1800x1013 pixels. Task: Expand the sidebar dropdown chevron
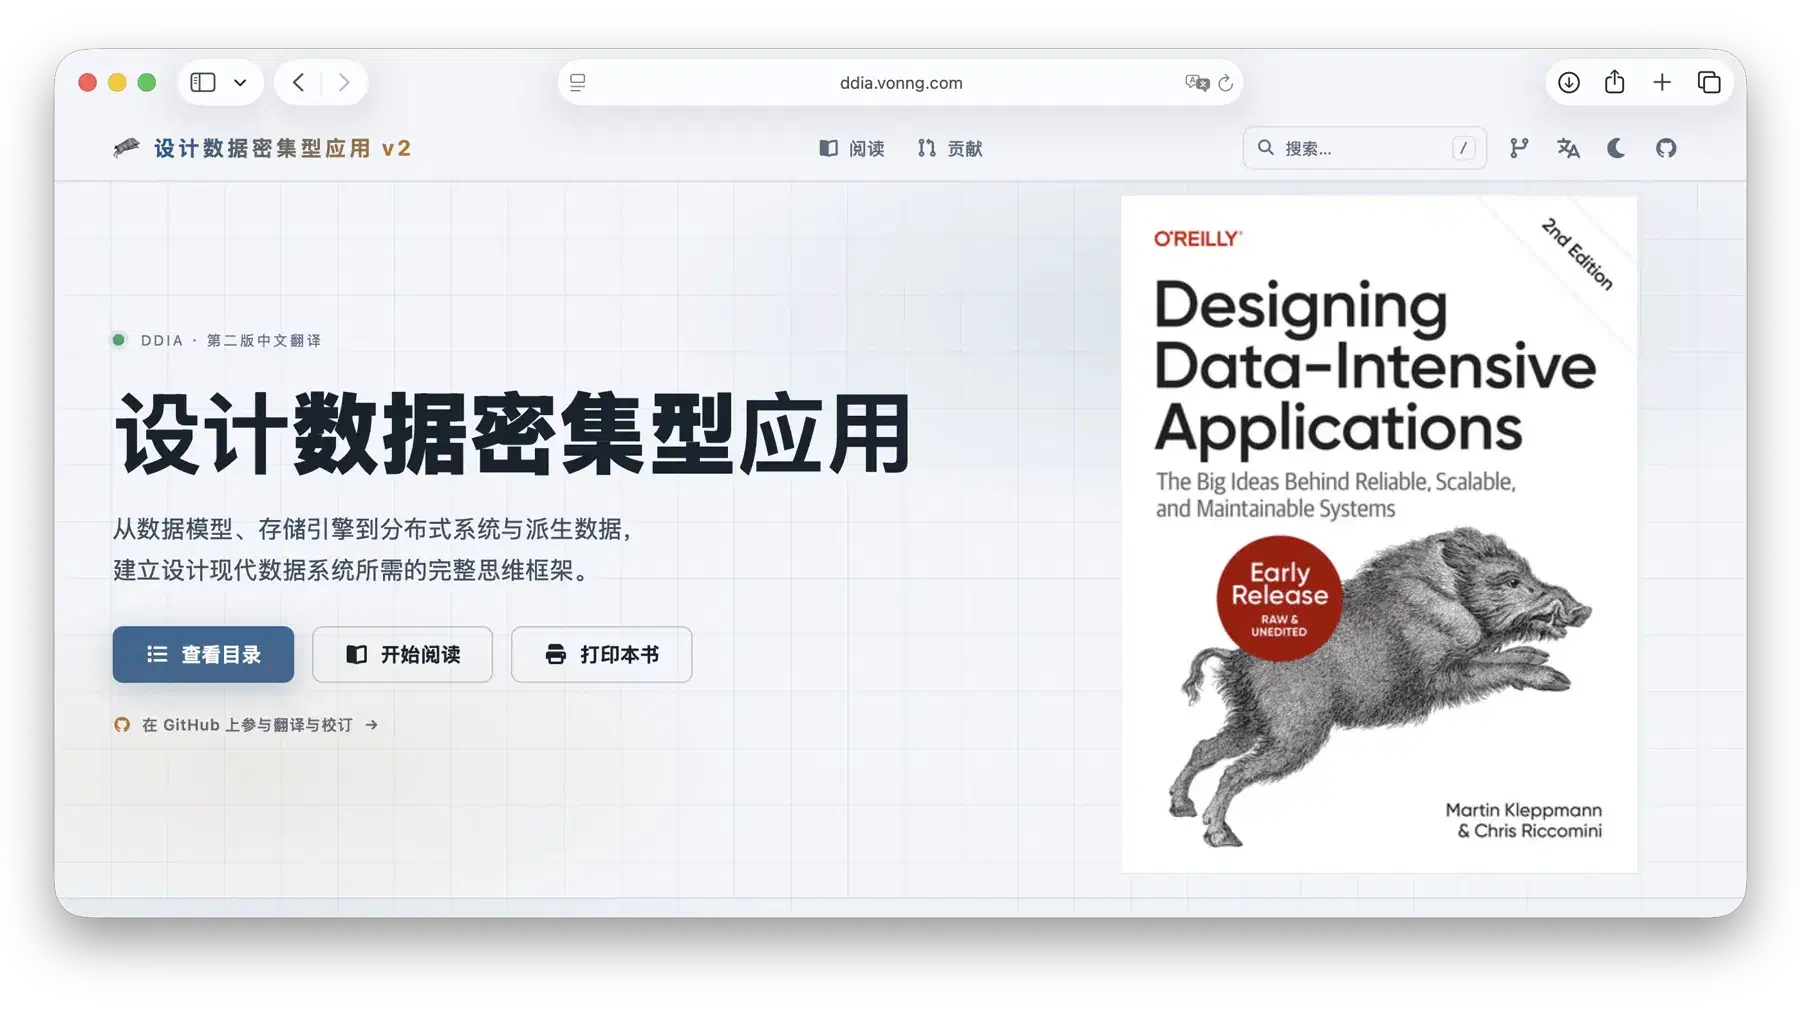240,83
